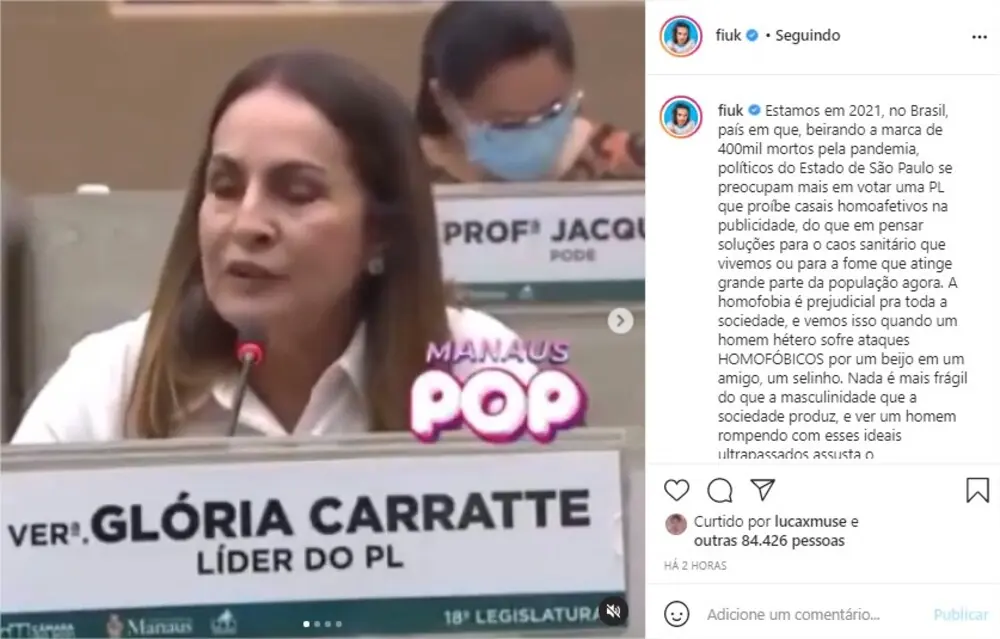
Task: Save the post with the bookmark icon
Action: point(977,490)
